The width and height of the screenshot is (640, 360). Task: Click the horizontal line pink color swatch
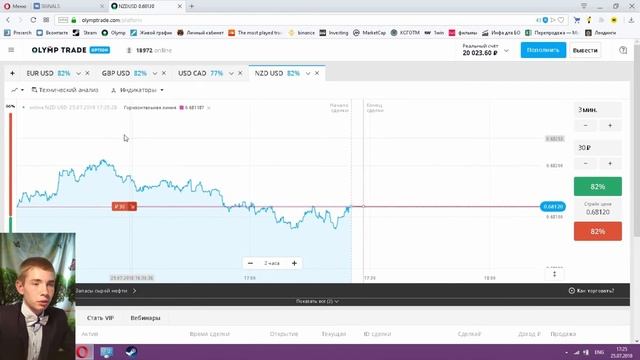pos(182,108)
